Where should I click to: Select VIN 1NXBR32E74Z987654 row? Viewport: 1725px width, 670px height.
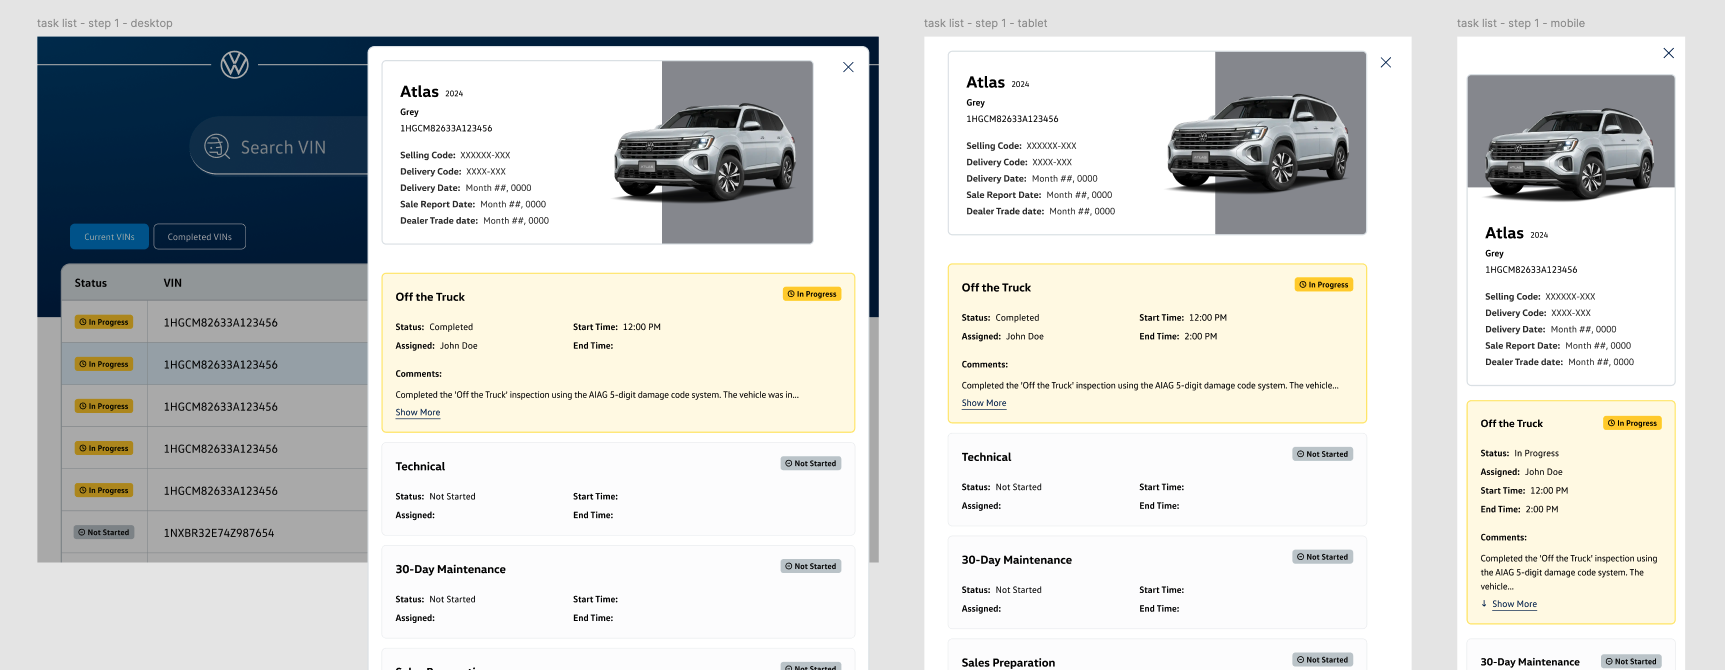click(x=215, y=533)
